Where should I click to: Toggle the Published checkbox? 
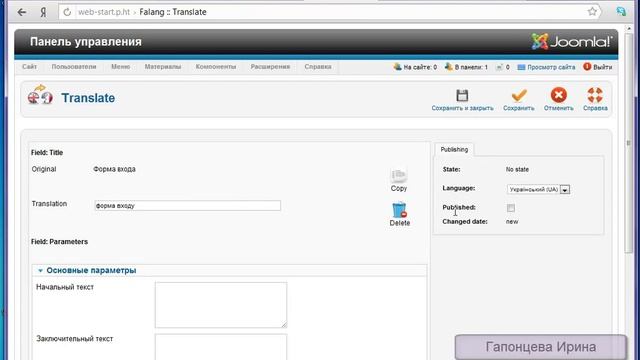point(511,208)
